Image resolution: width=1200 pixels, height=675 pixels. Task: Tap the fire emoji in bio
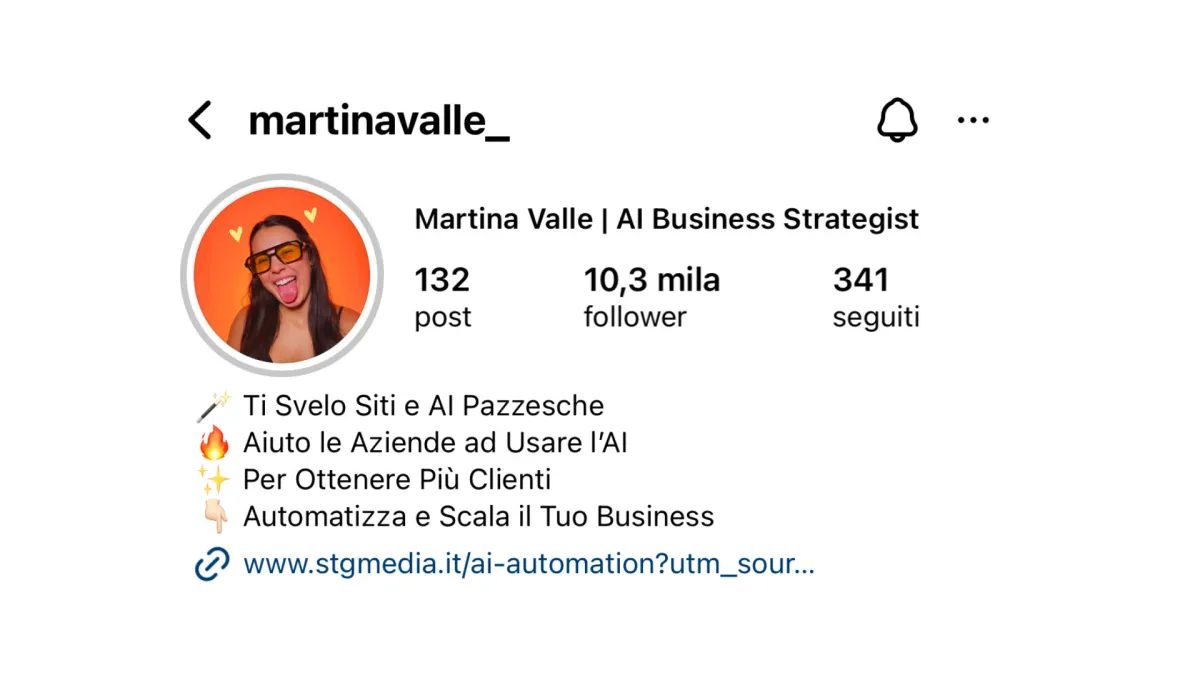(213, 443)
